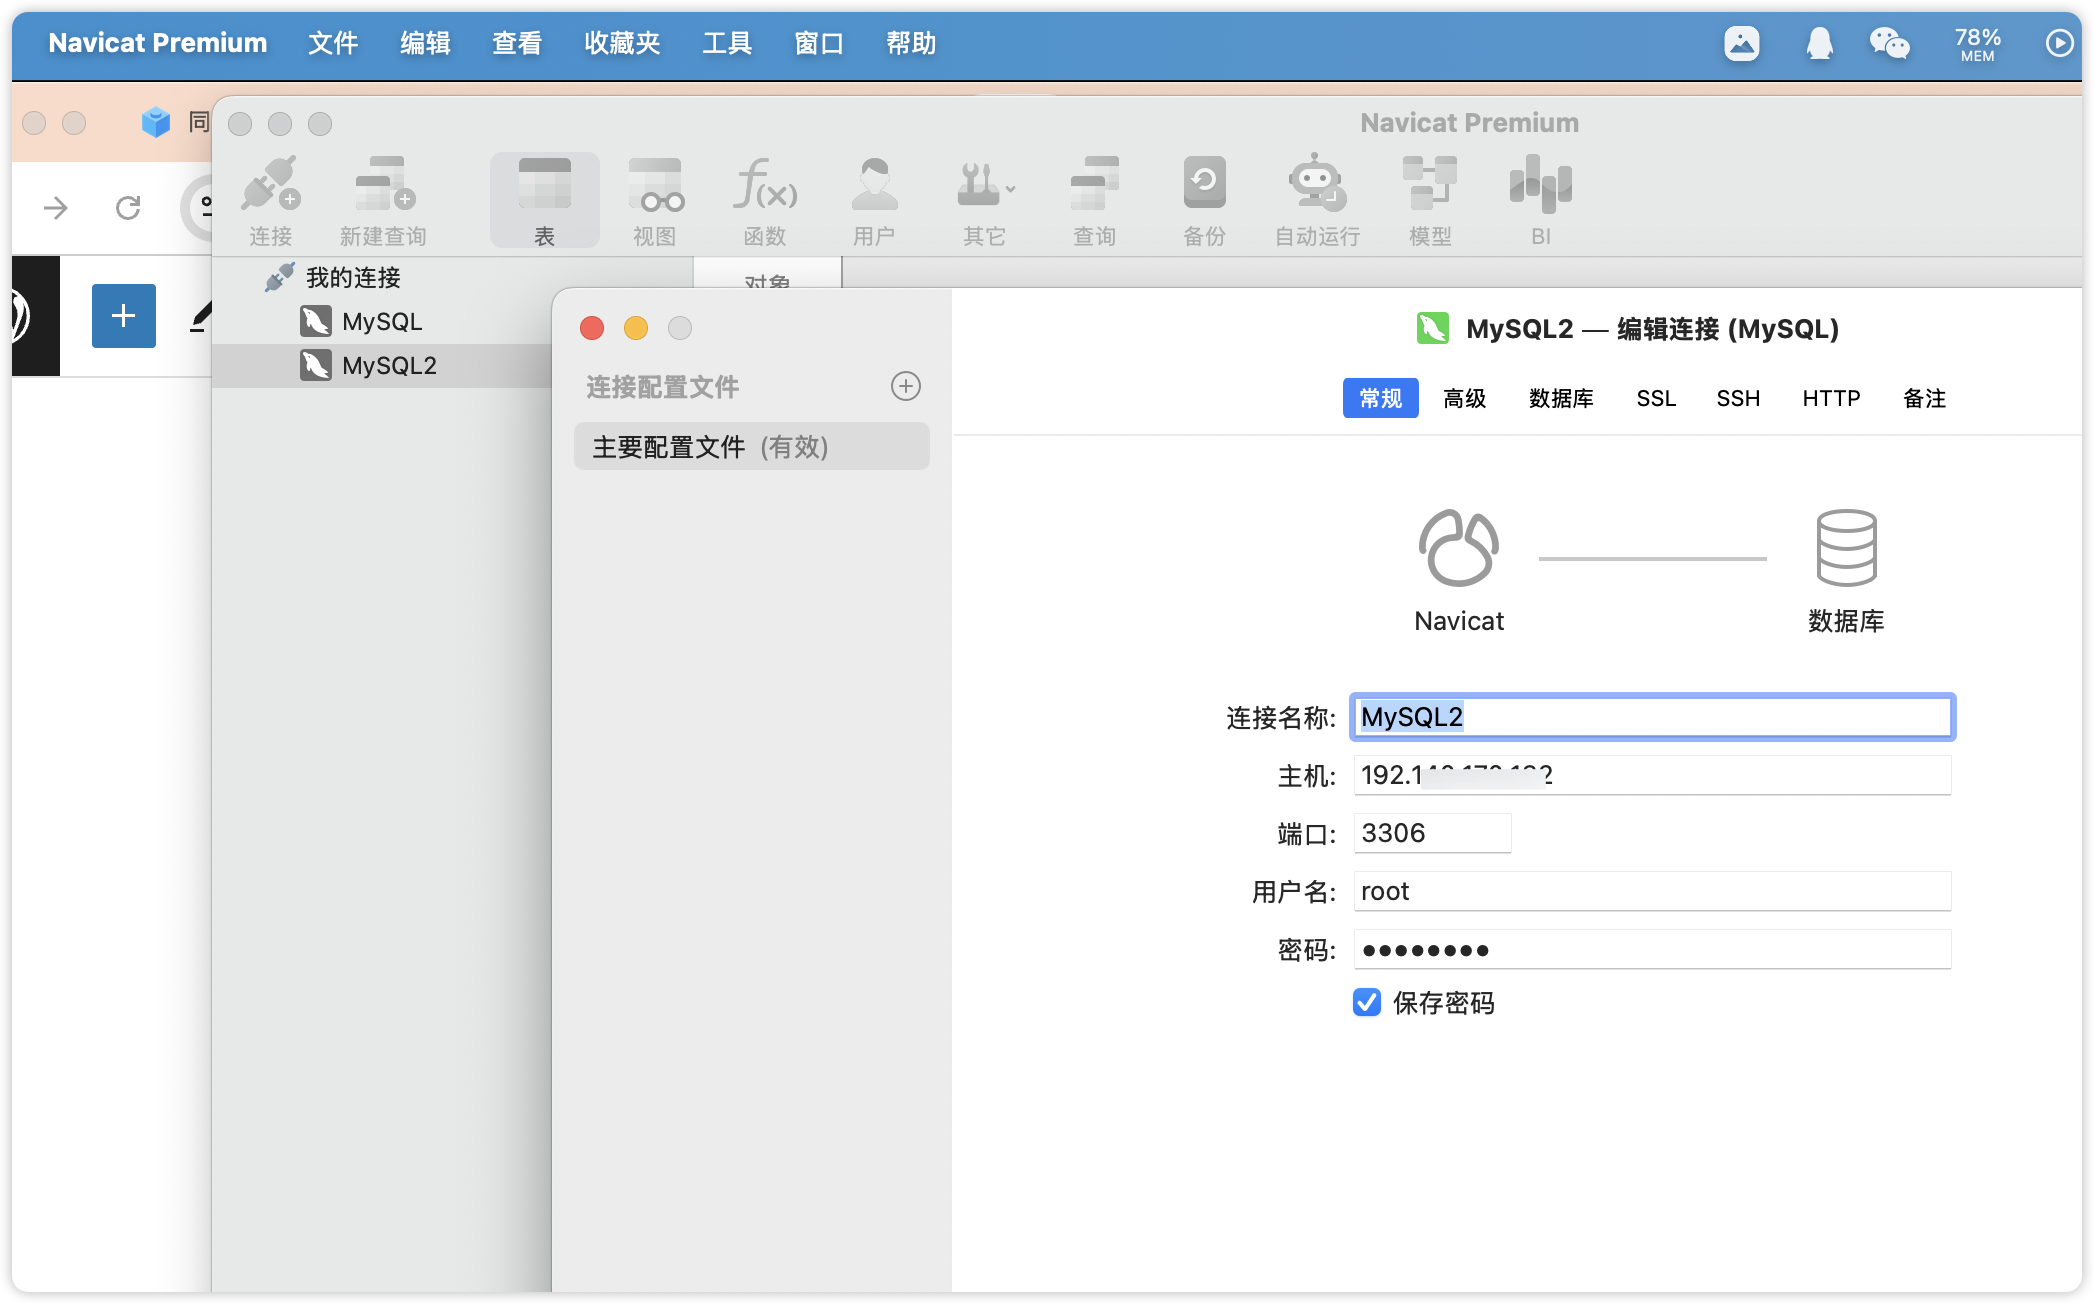Viewport: 2094px width, 1304px height.
Task: Open the 模型 (Model) toolbar icon
Action: coord(1430,200)
